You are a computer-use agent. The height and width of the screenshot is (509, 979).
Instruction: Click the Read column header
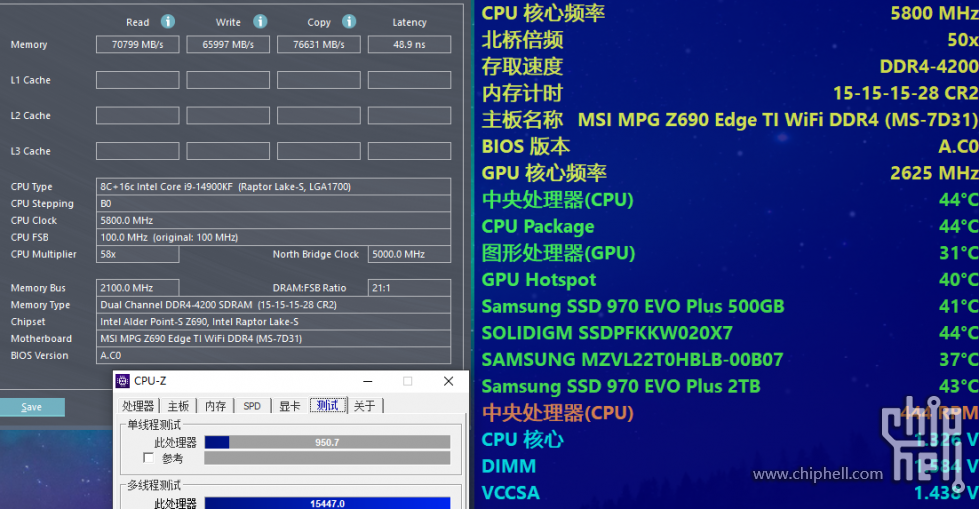point(137,22)
